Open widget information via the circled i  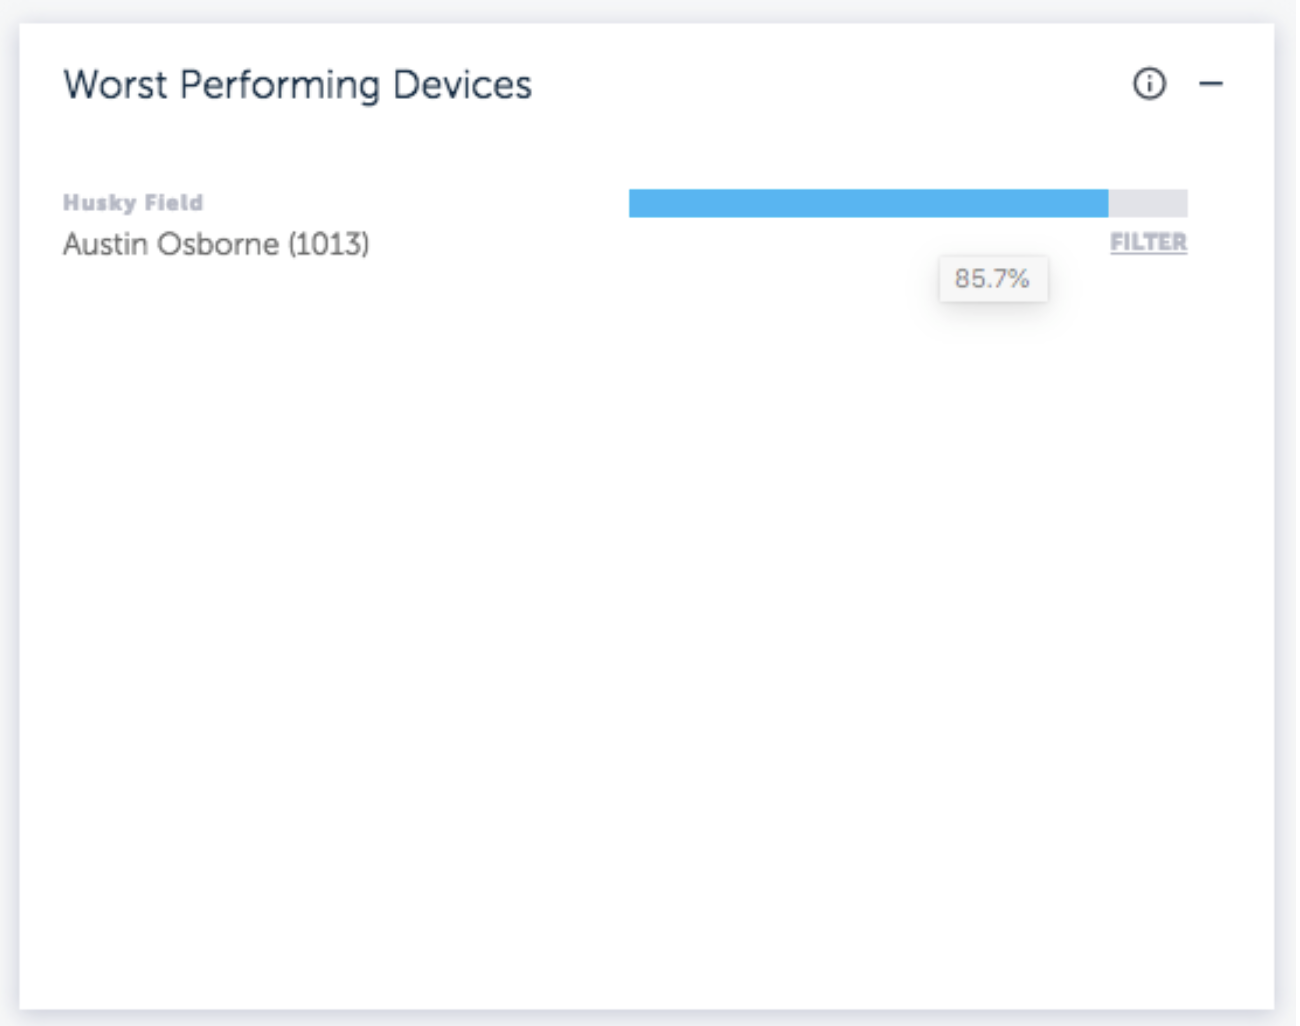tap(1149, 83)
